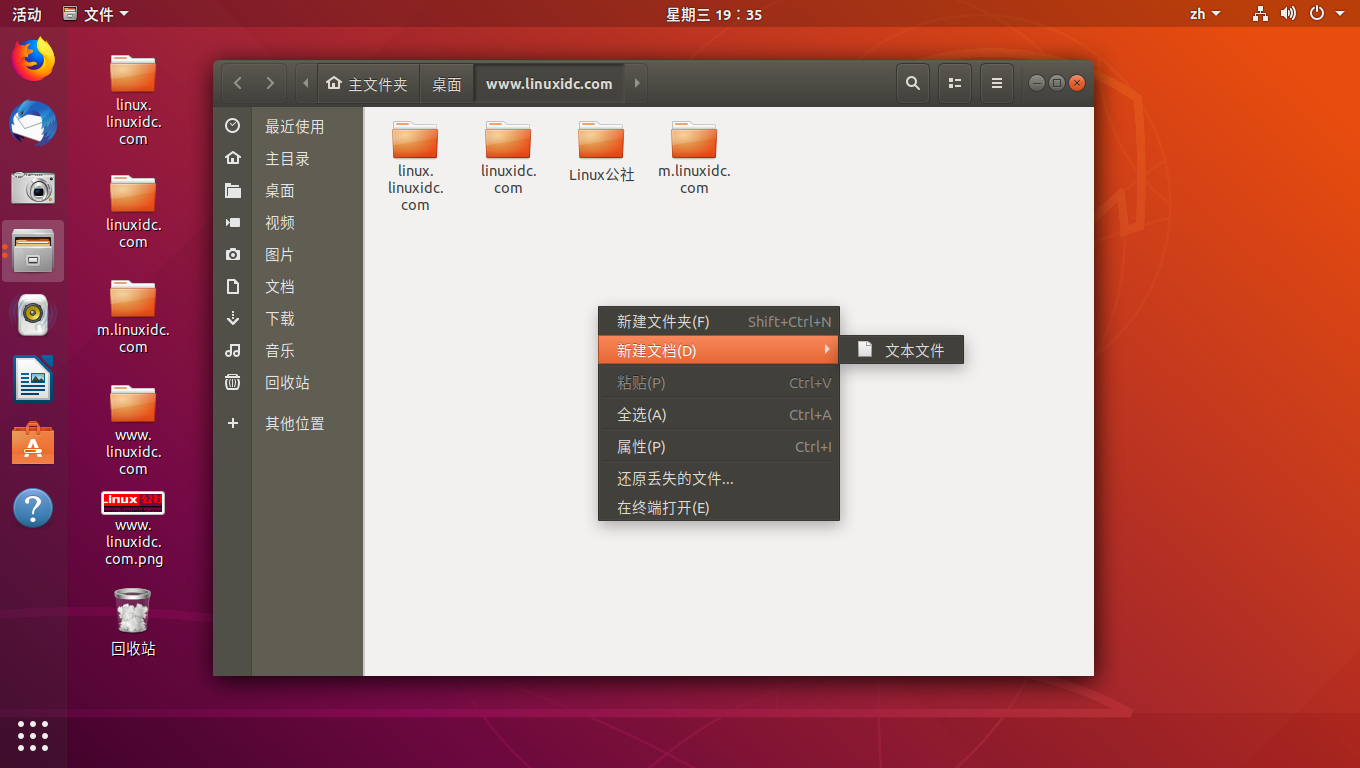Click 主文件夹 path bar button

pos(367,84)
